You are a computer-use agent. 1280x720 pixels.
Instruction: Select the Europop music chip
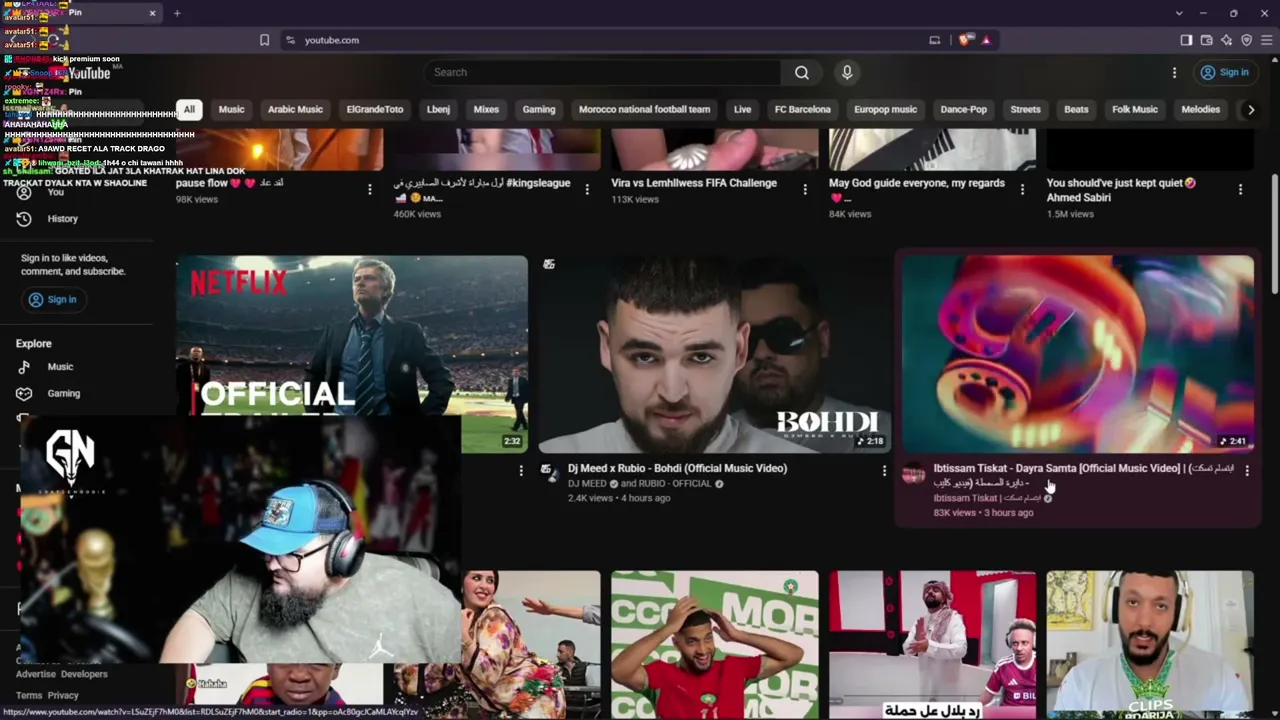pos(885,109)
